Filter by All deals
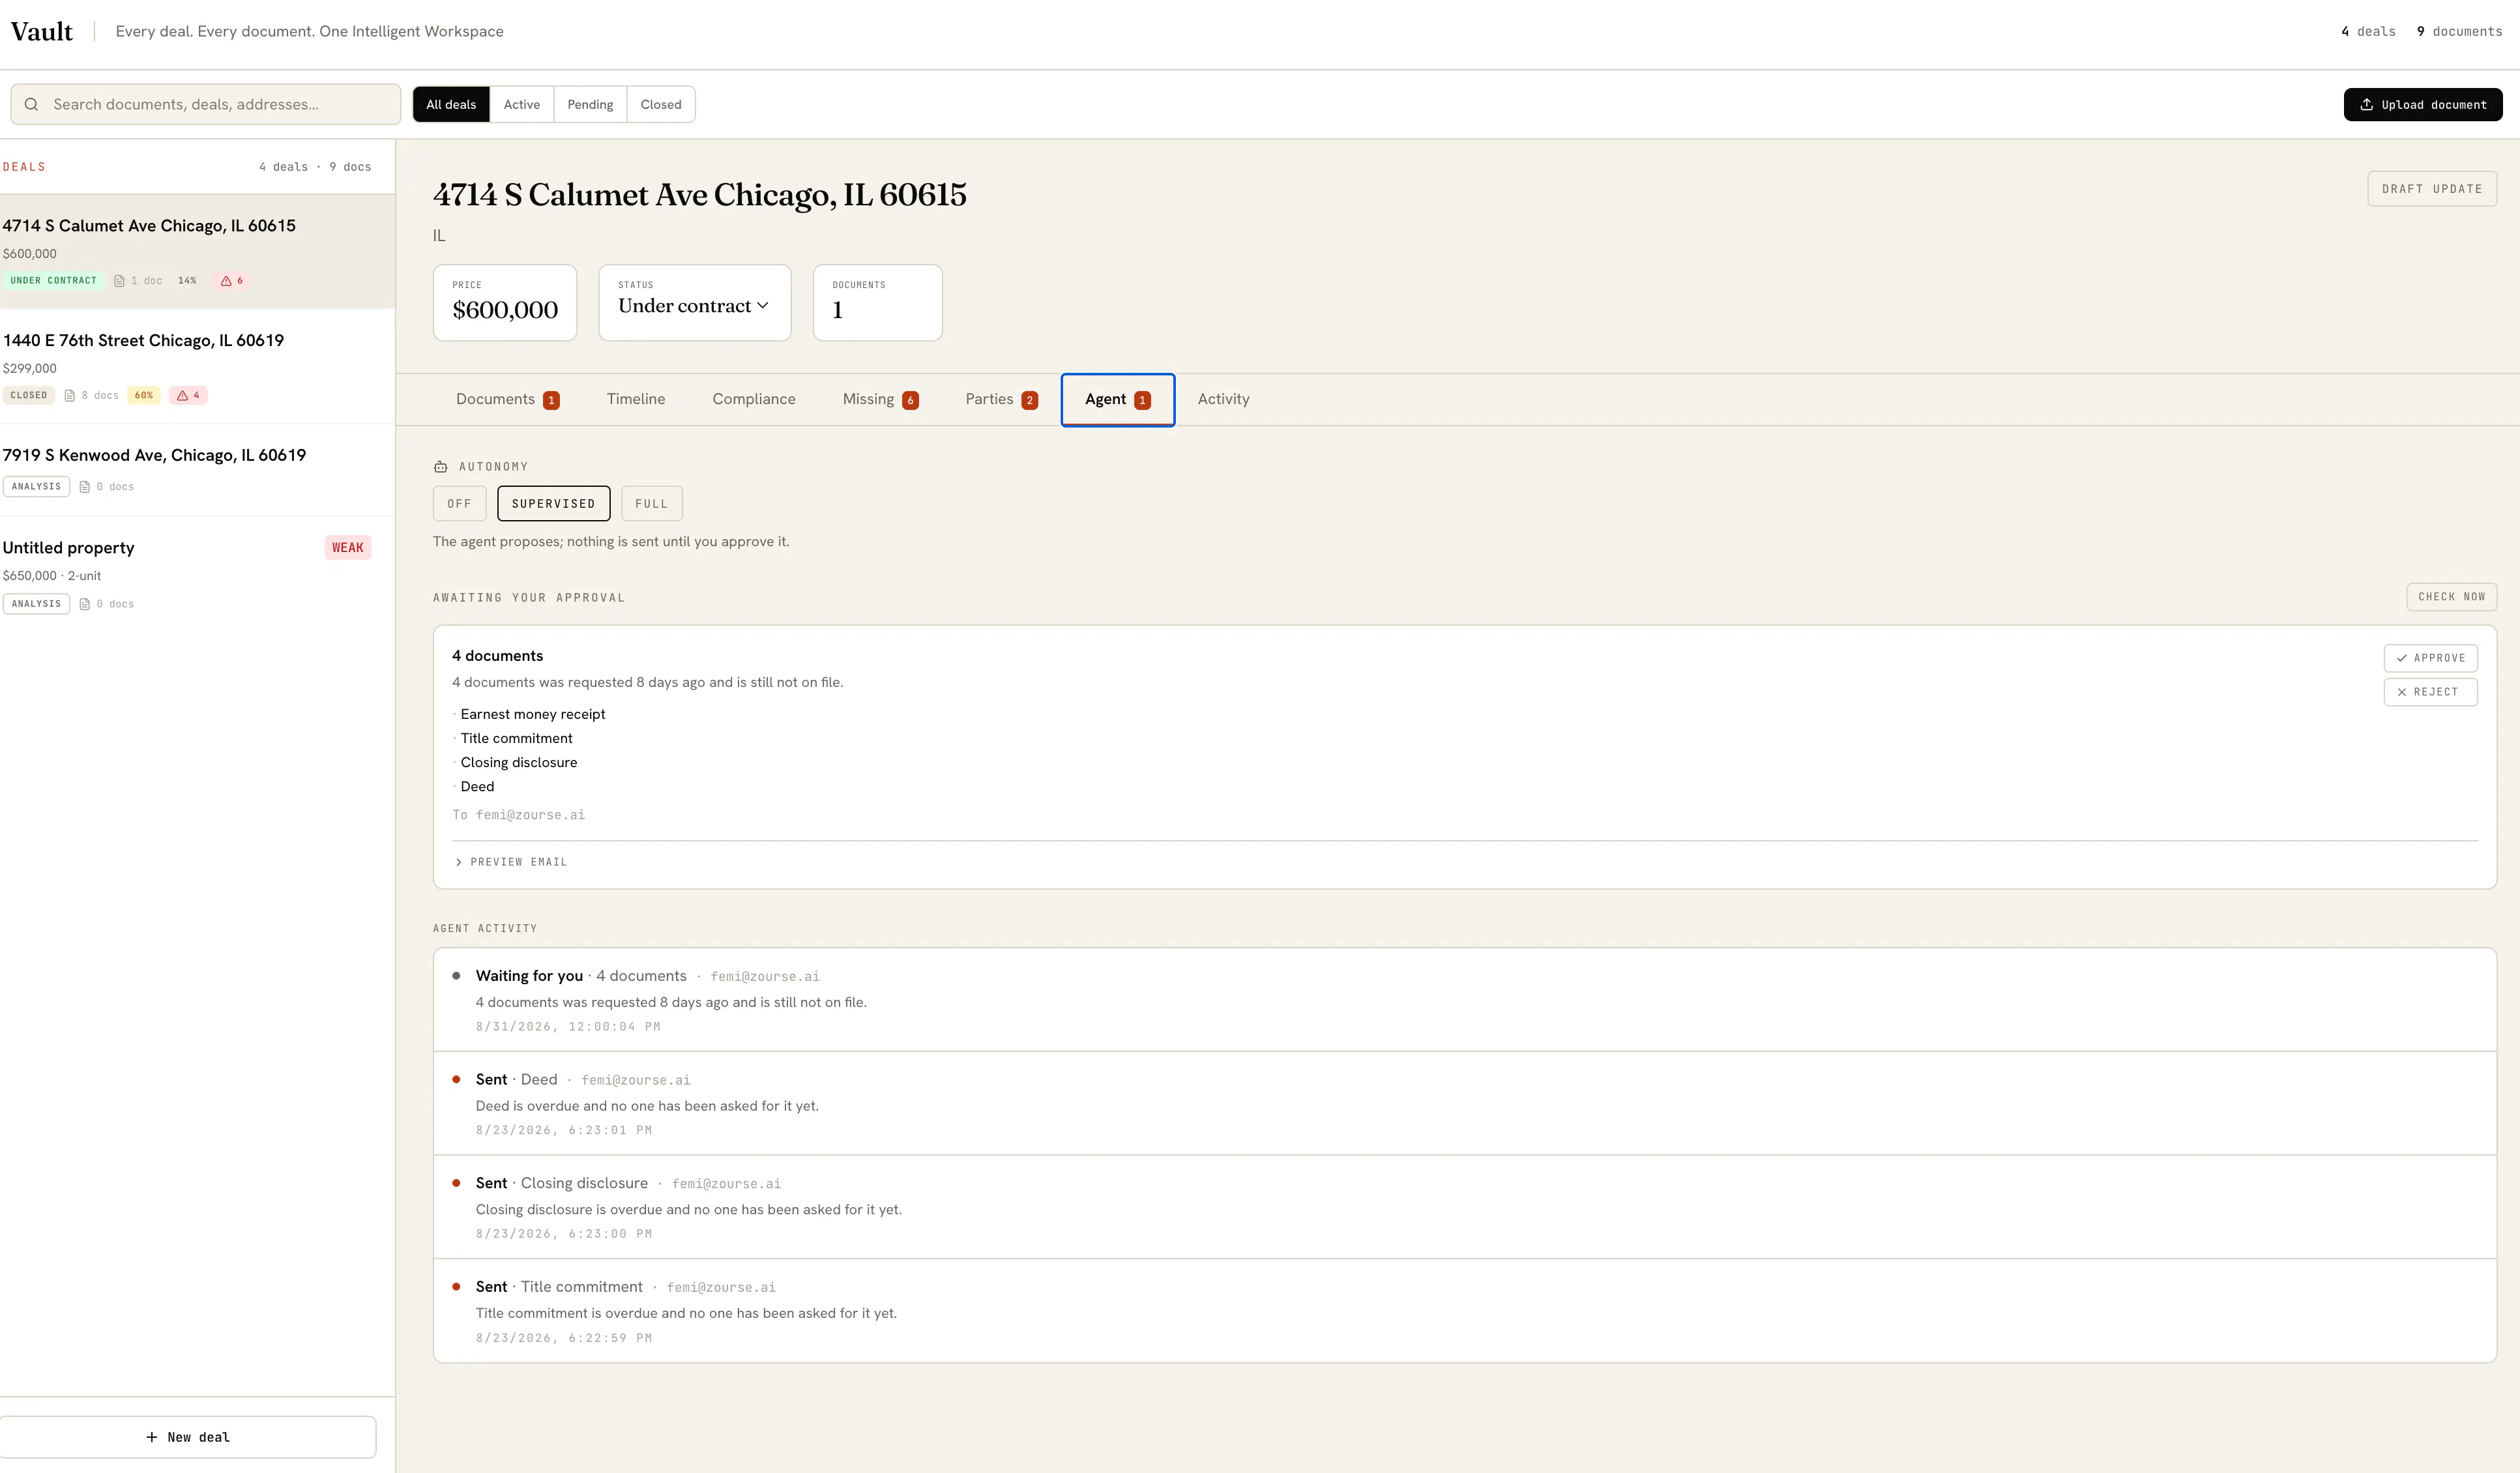 pyautogui.click(x=451, y=104)
